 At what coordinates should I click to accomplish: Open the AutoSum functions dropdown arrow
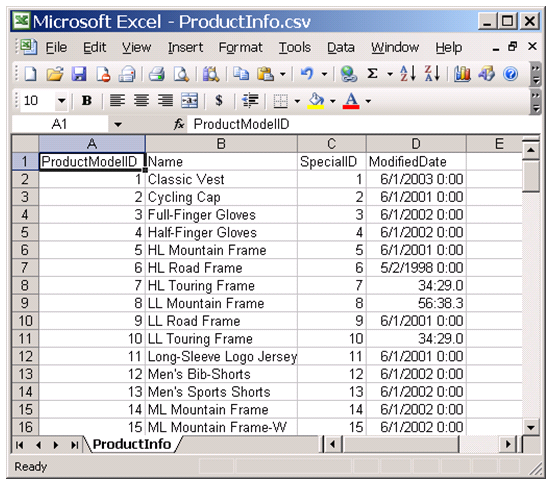click(x=390, y=74)
